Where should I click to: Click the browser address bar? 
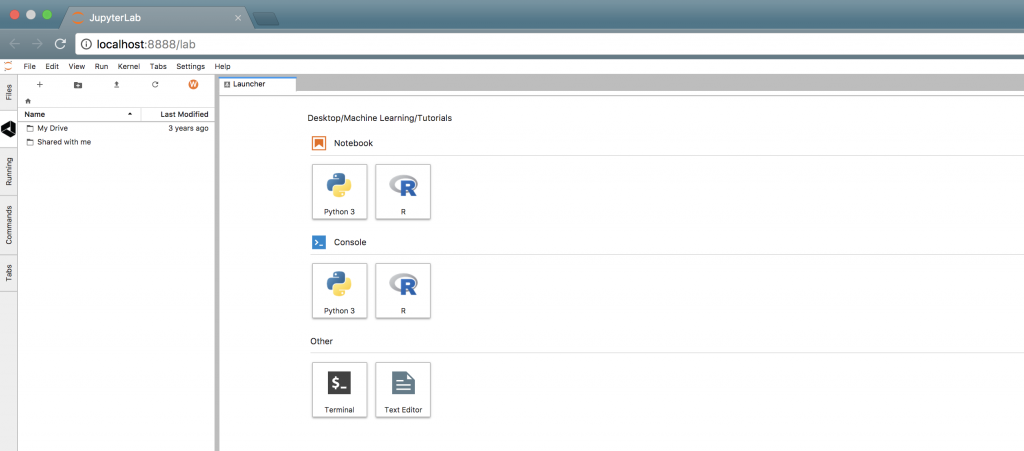500,44
